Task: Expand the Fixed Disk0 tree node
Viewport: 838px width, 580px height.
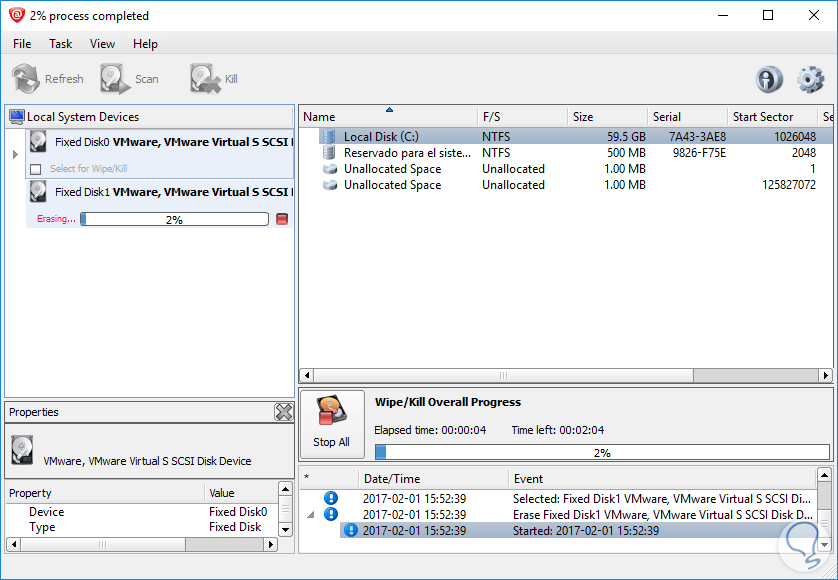Action: [x=15, y=154]
